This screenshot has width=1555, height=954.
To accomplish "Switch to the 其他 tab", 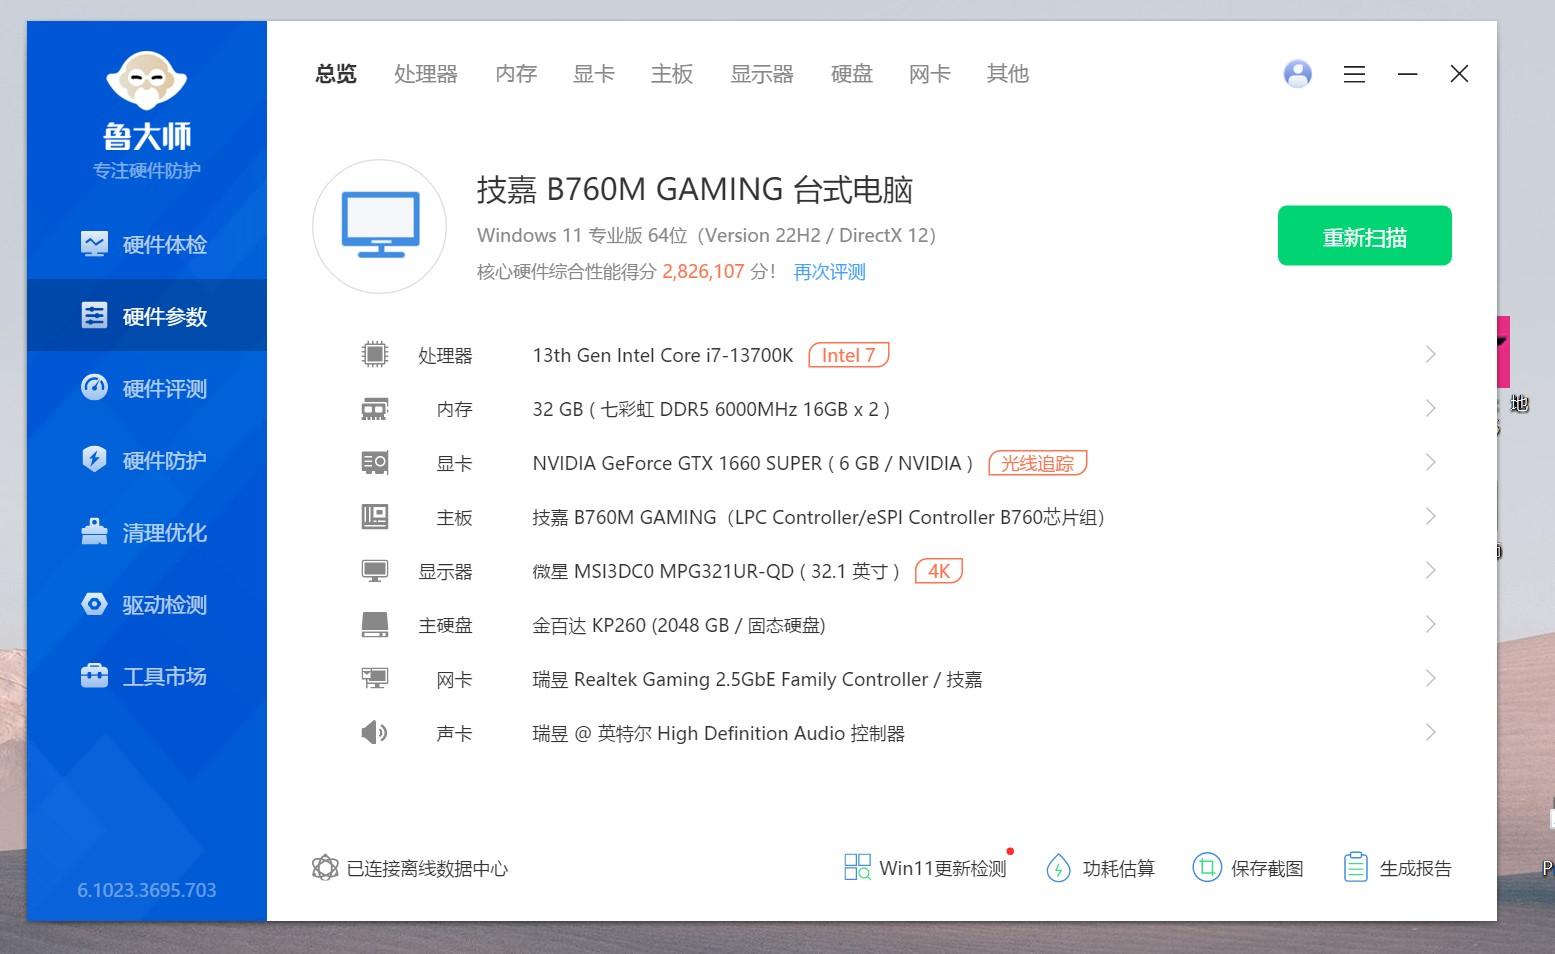I will 1008,74.
